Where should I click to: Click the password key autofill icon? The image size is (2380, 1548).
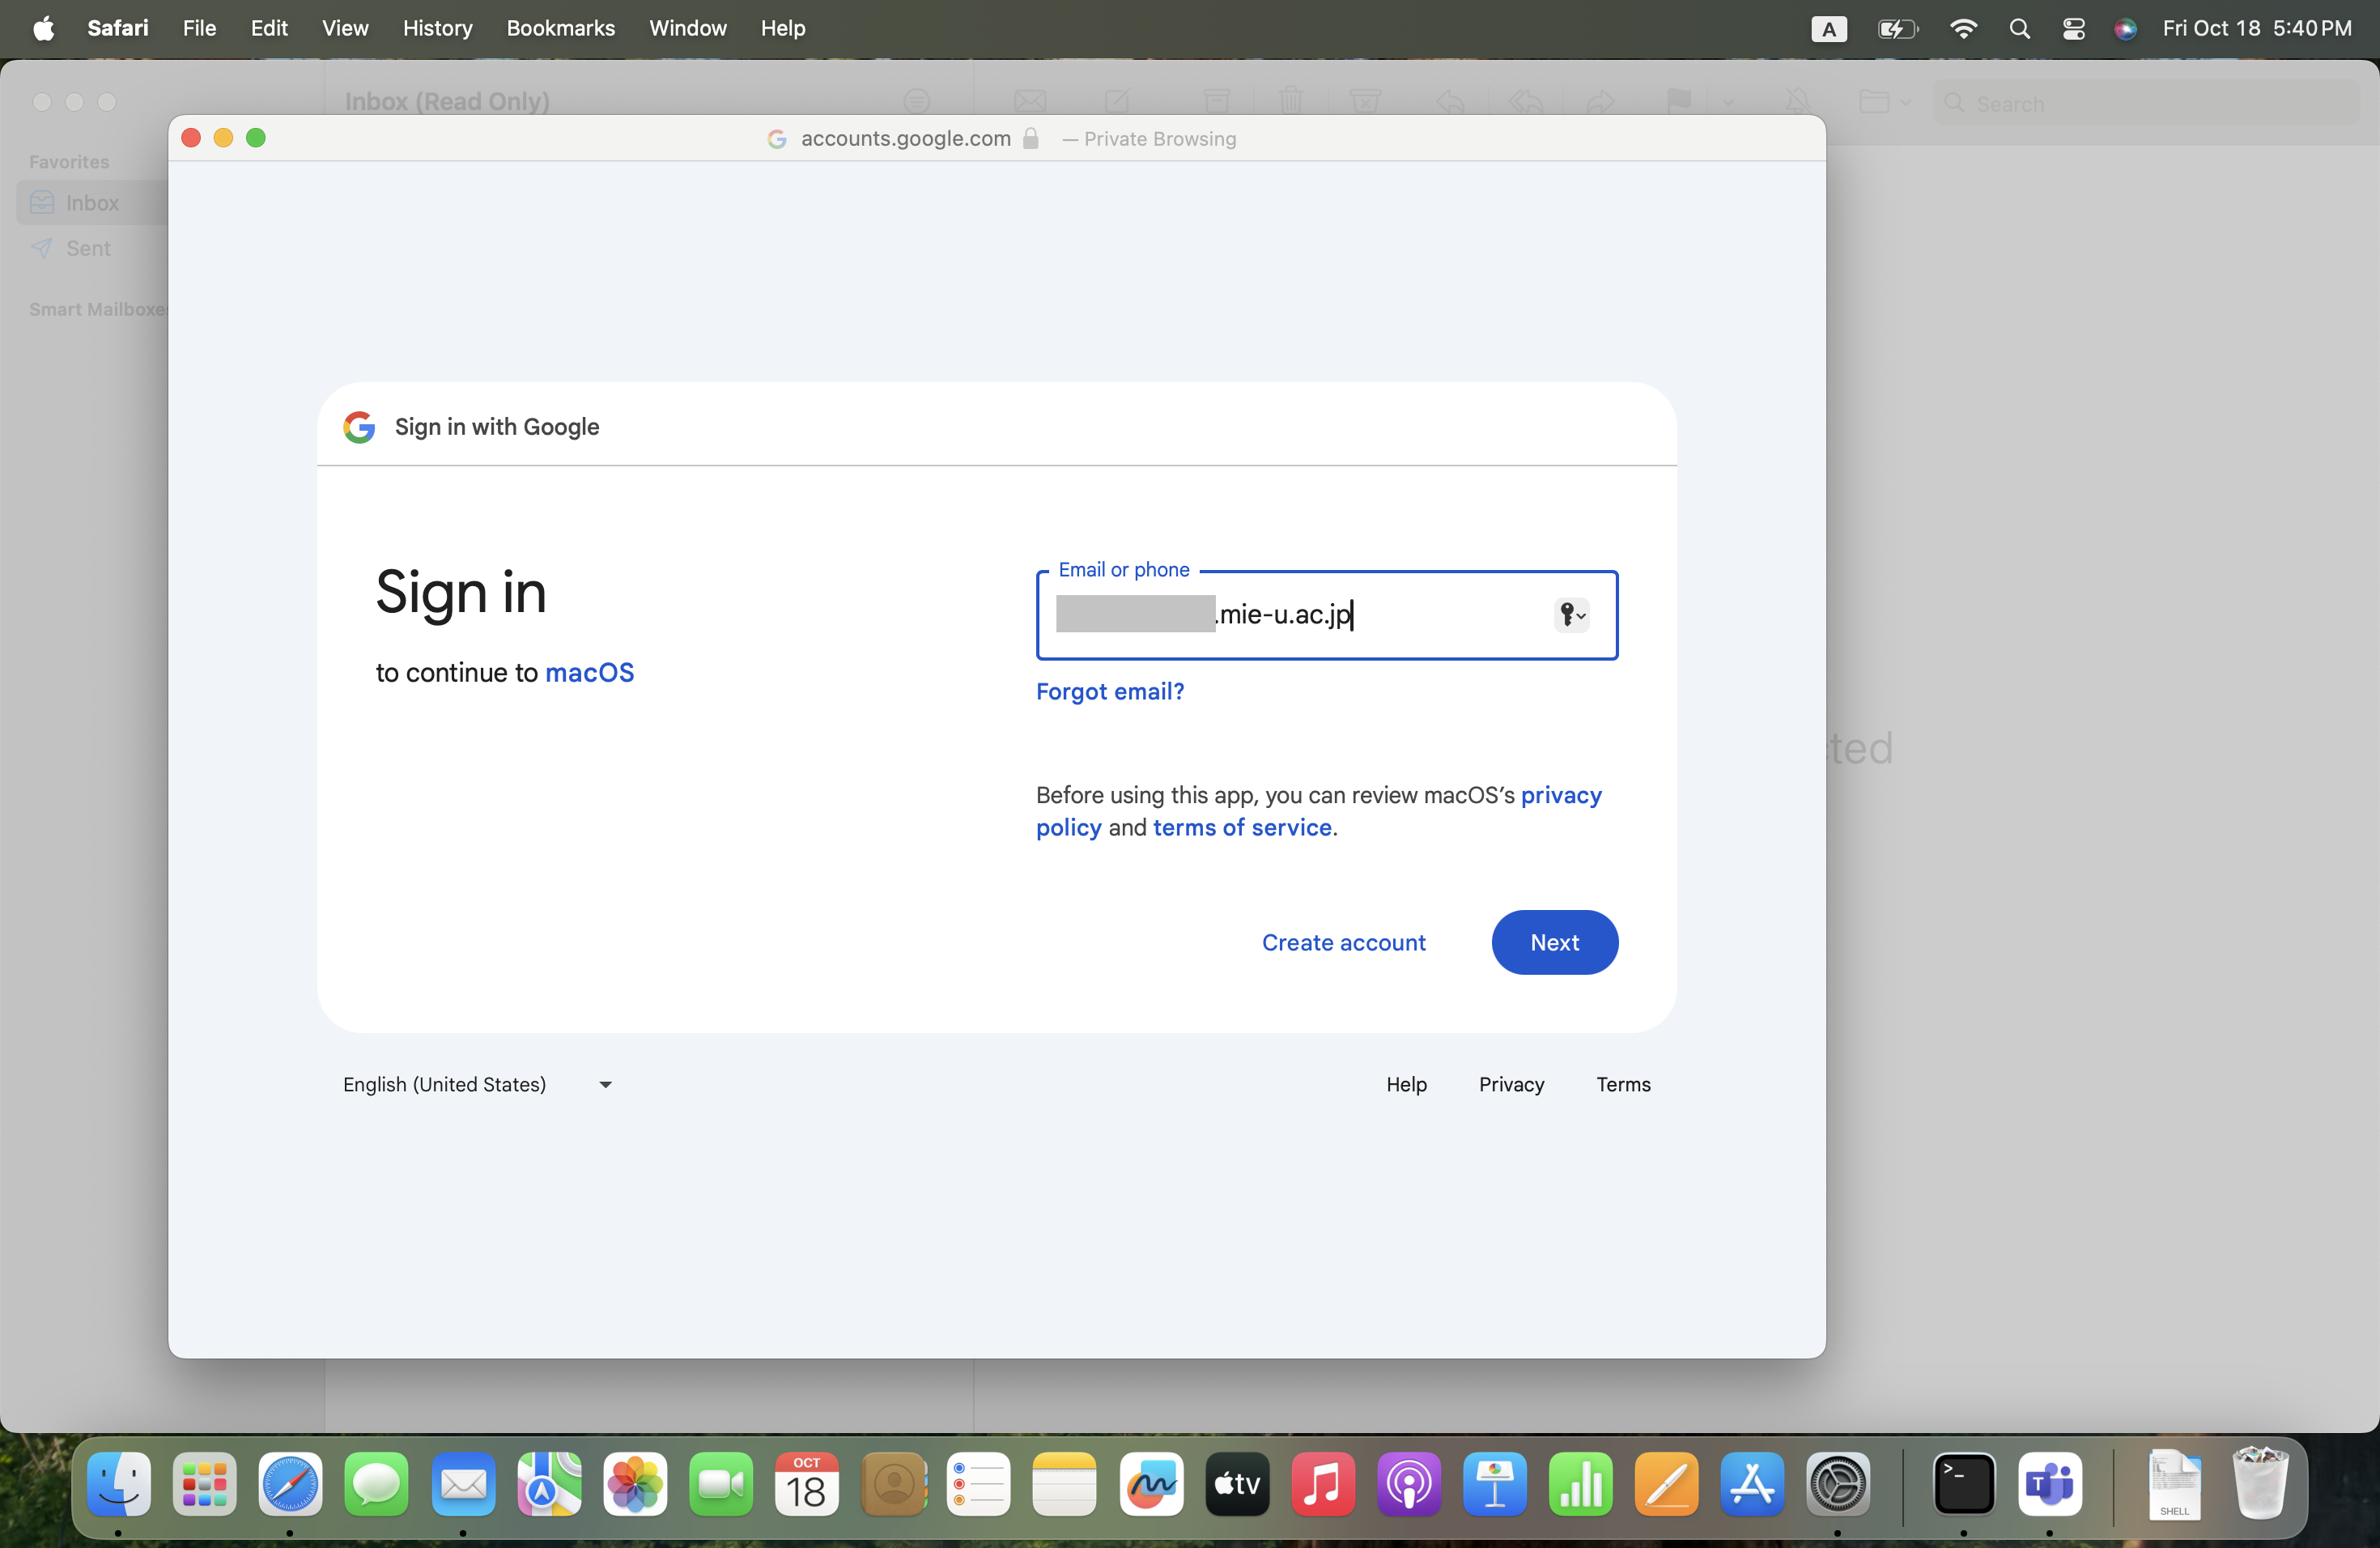(1571, 614)
